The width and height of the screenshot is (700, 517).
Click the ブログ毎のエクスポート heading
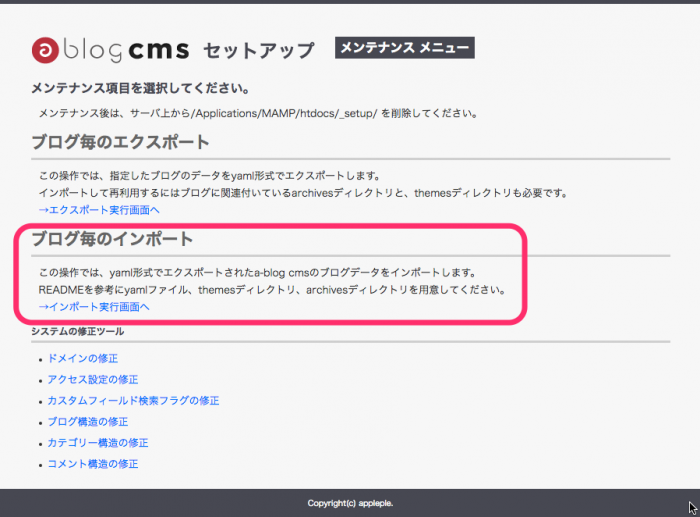click(121, 142)
